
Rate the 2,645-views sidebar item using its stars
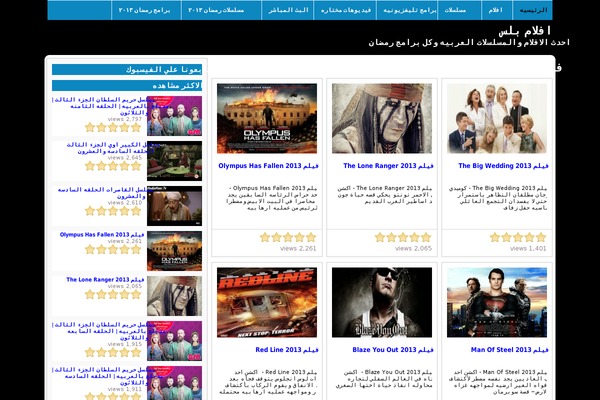pos(113,166)
